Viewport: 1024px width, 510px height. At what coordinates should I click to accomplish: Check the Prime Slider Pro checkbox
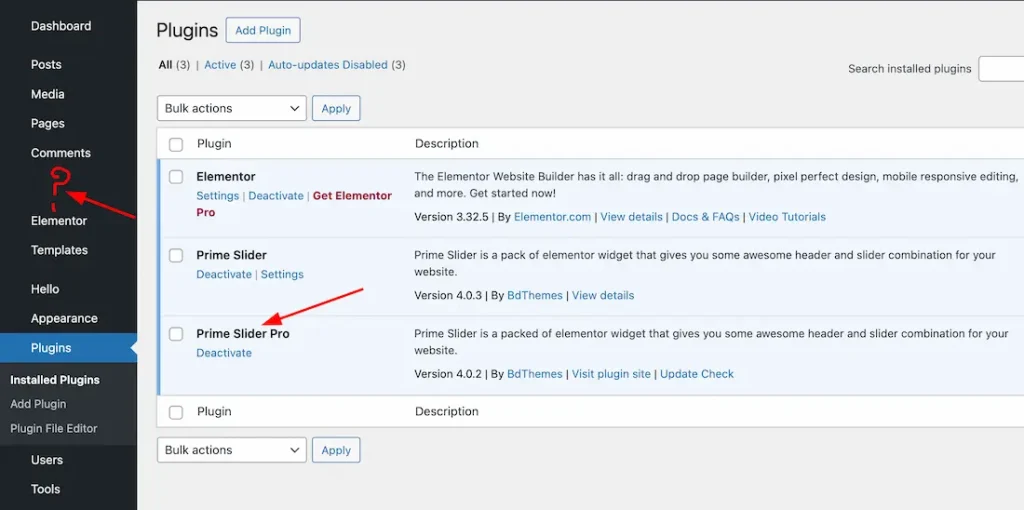176,334
